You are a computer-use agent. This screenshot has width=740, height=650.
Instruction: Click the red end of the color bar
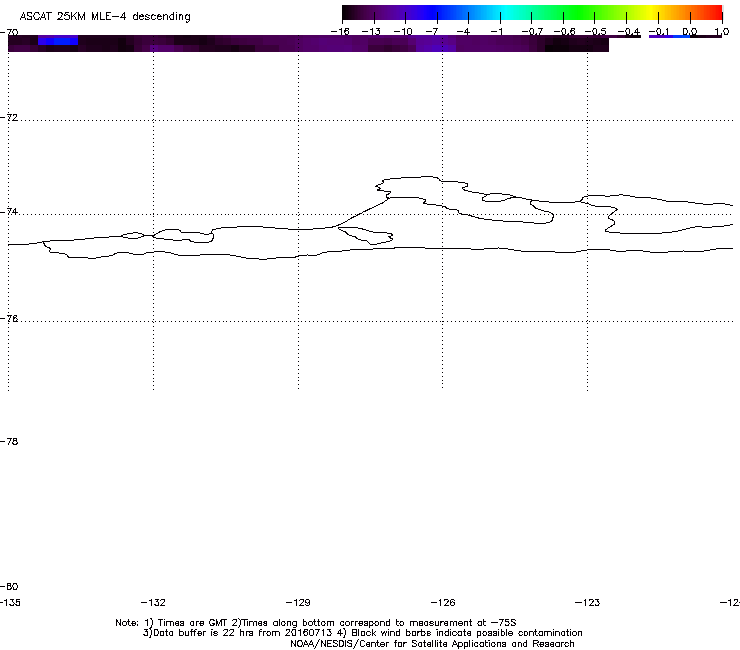pos(713,12)
